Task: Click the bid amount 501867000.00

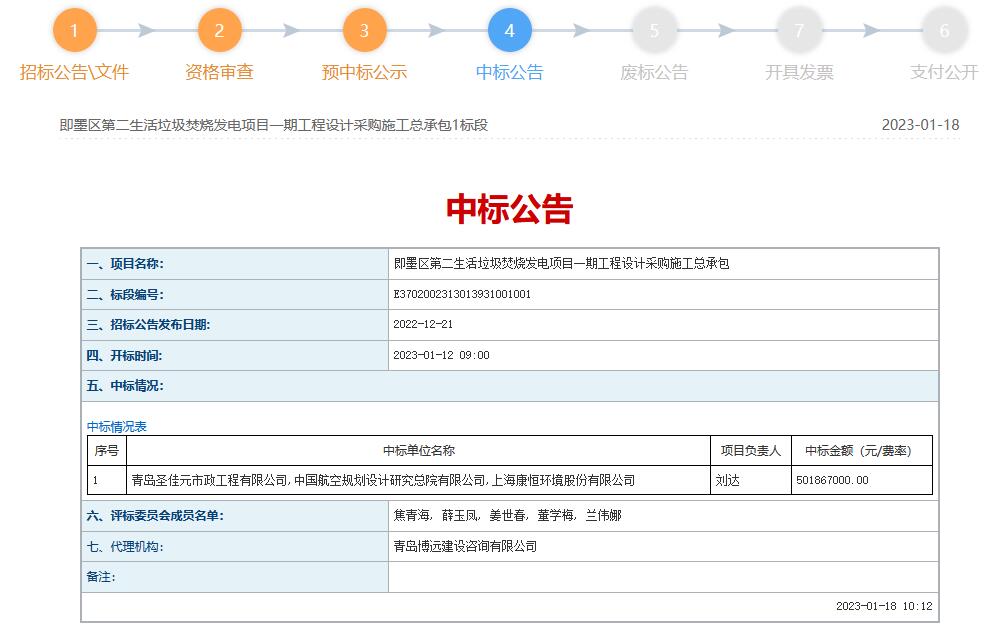Action: (832, 480)
